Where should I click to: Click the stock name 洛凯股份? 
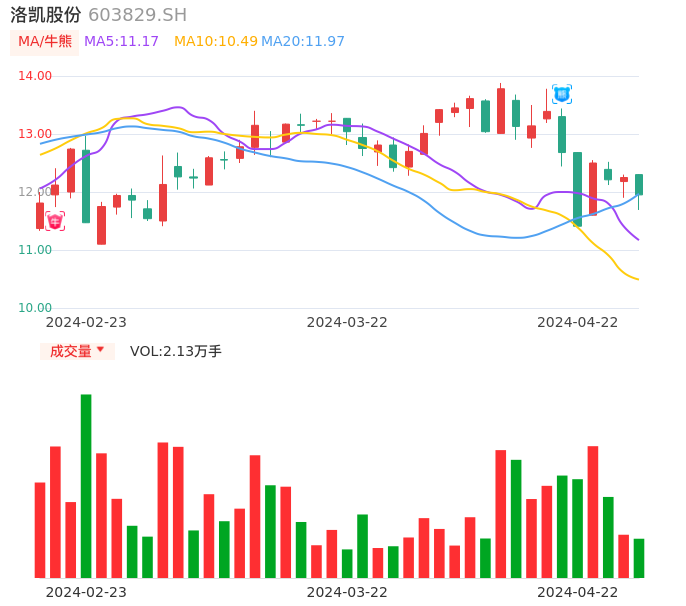pyautogui.click(x=45, y=15)
